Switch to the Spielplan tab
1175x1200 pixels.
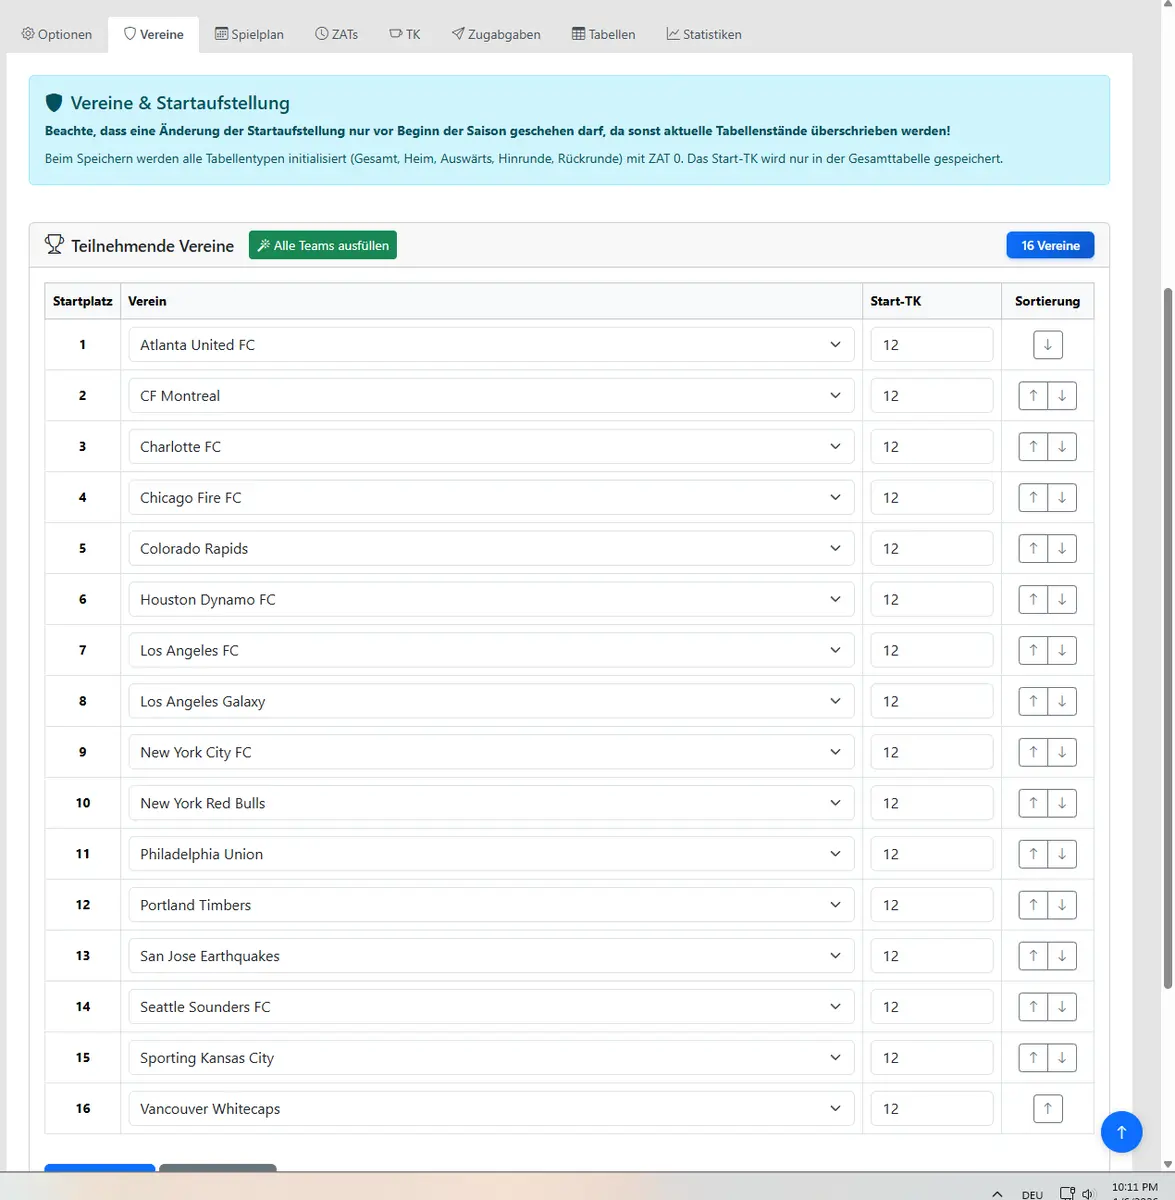249,34
